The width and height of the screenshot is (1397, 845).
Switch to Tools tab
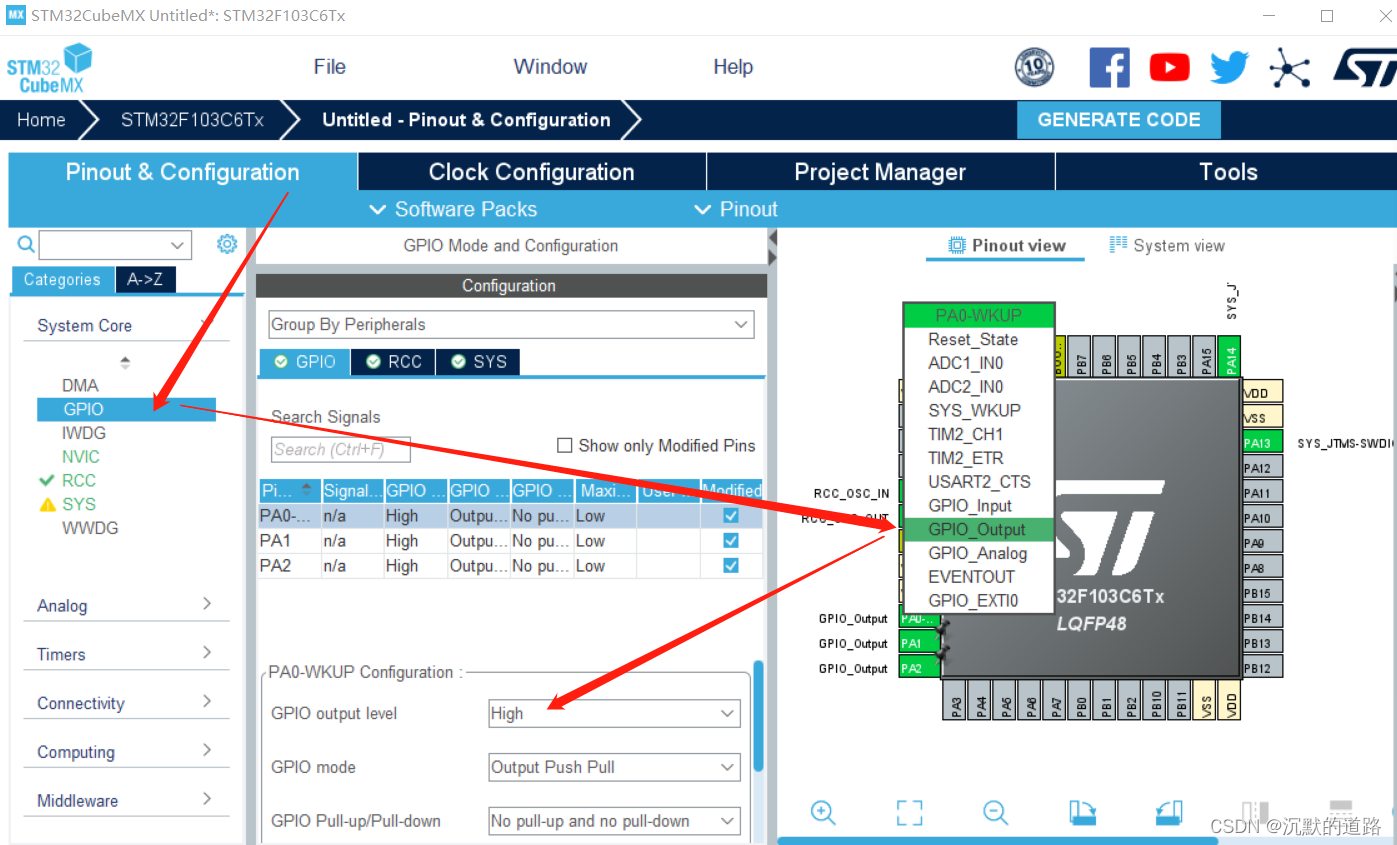(x=1227, y=172)
